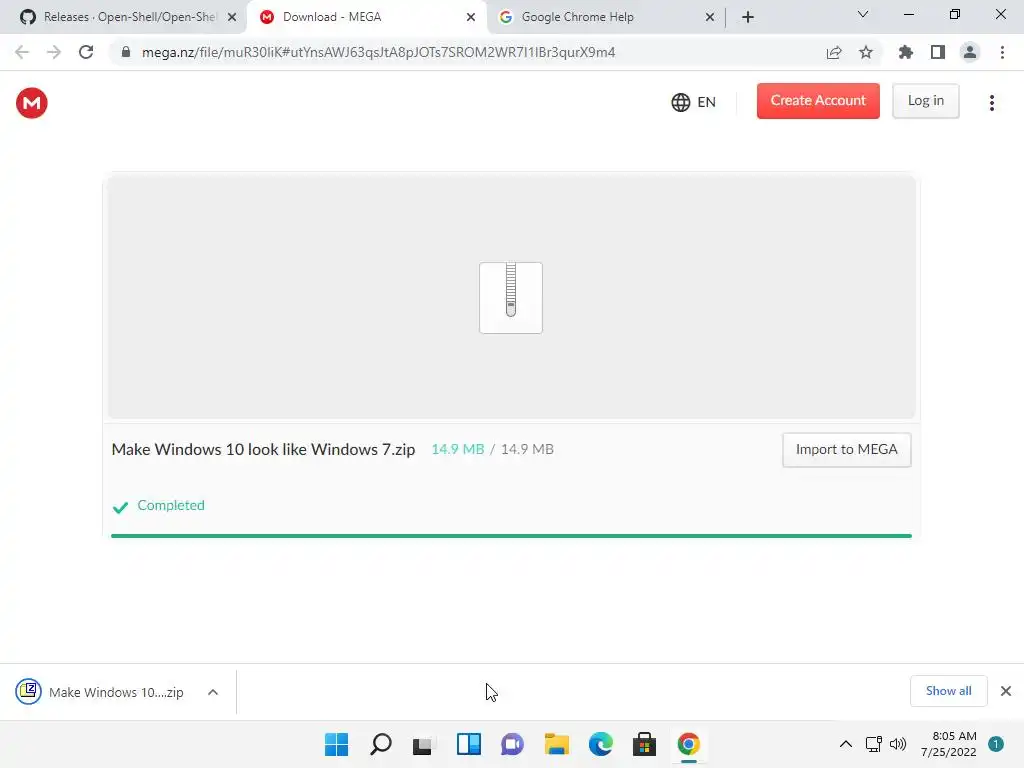Image resolution: width=1024 pixels, height=768 pixels.
Task: Click the Log in button
Action: (925, 101)
